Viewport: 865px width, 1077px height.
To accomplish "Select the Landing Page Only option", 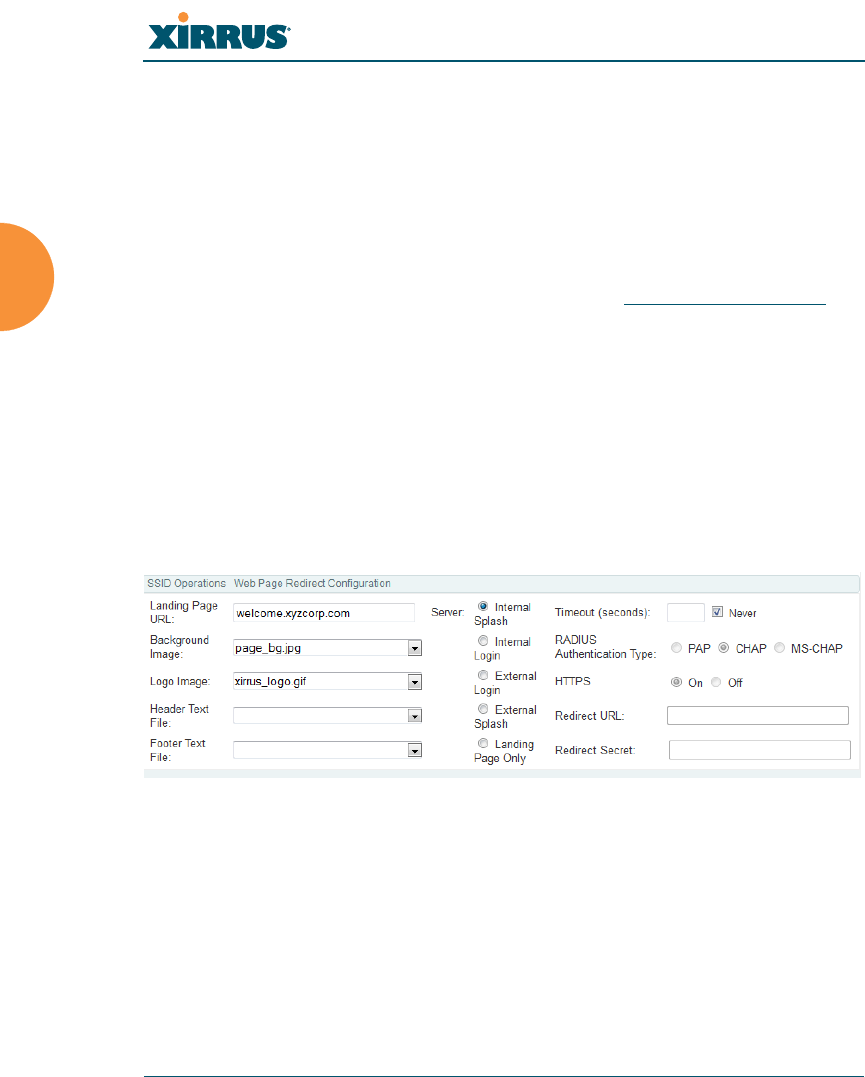I will pyautogui.click(x=483, y=743).
